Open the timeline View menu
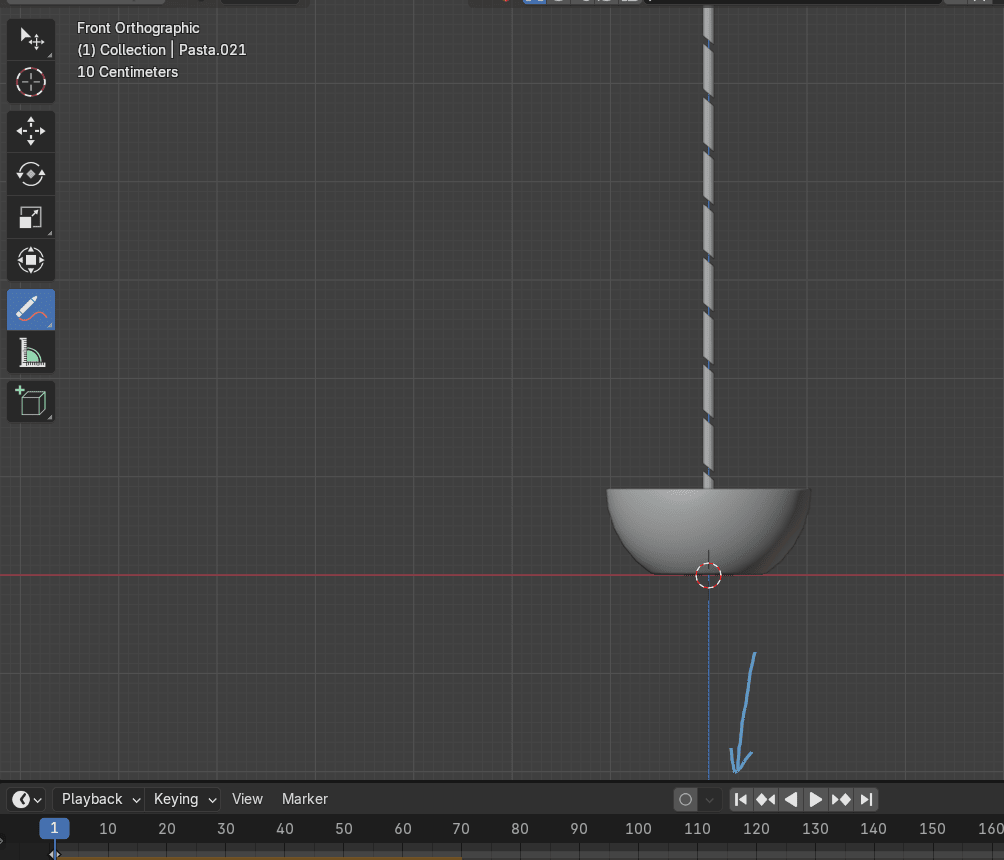Screen dimensions: 1004x860 (247, 799)
